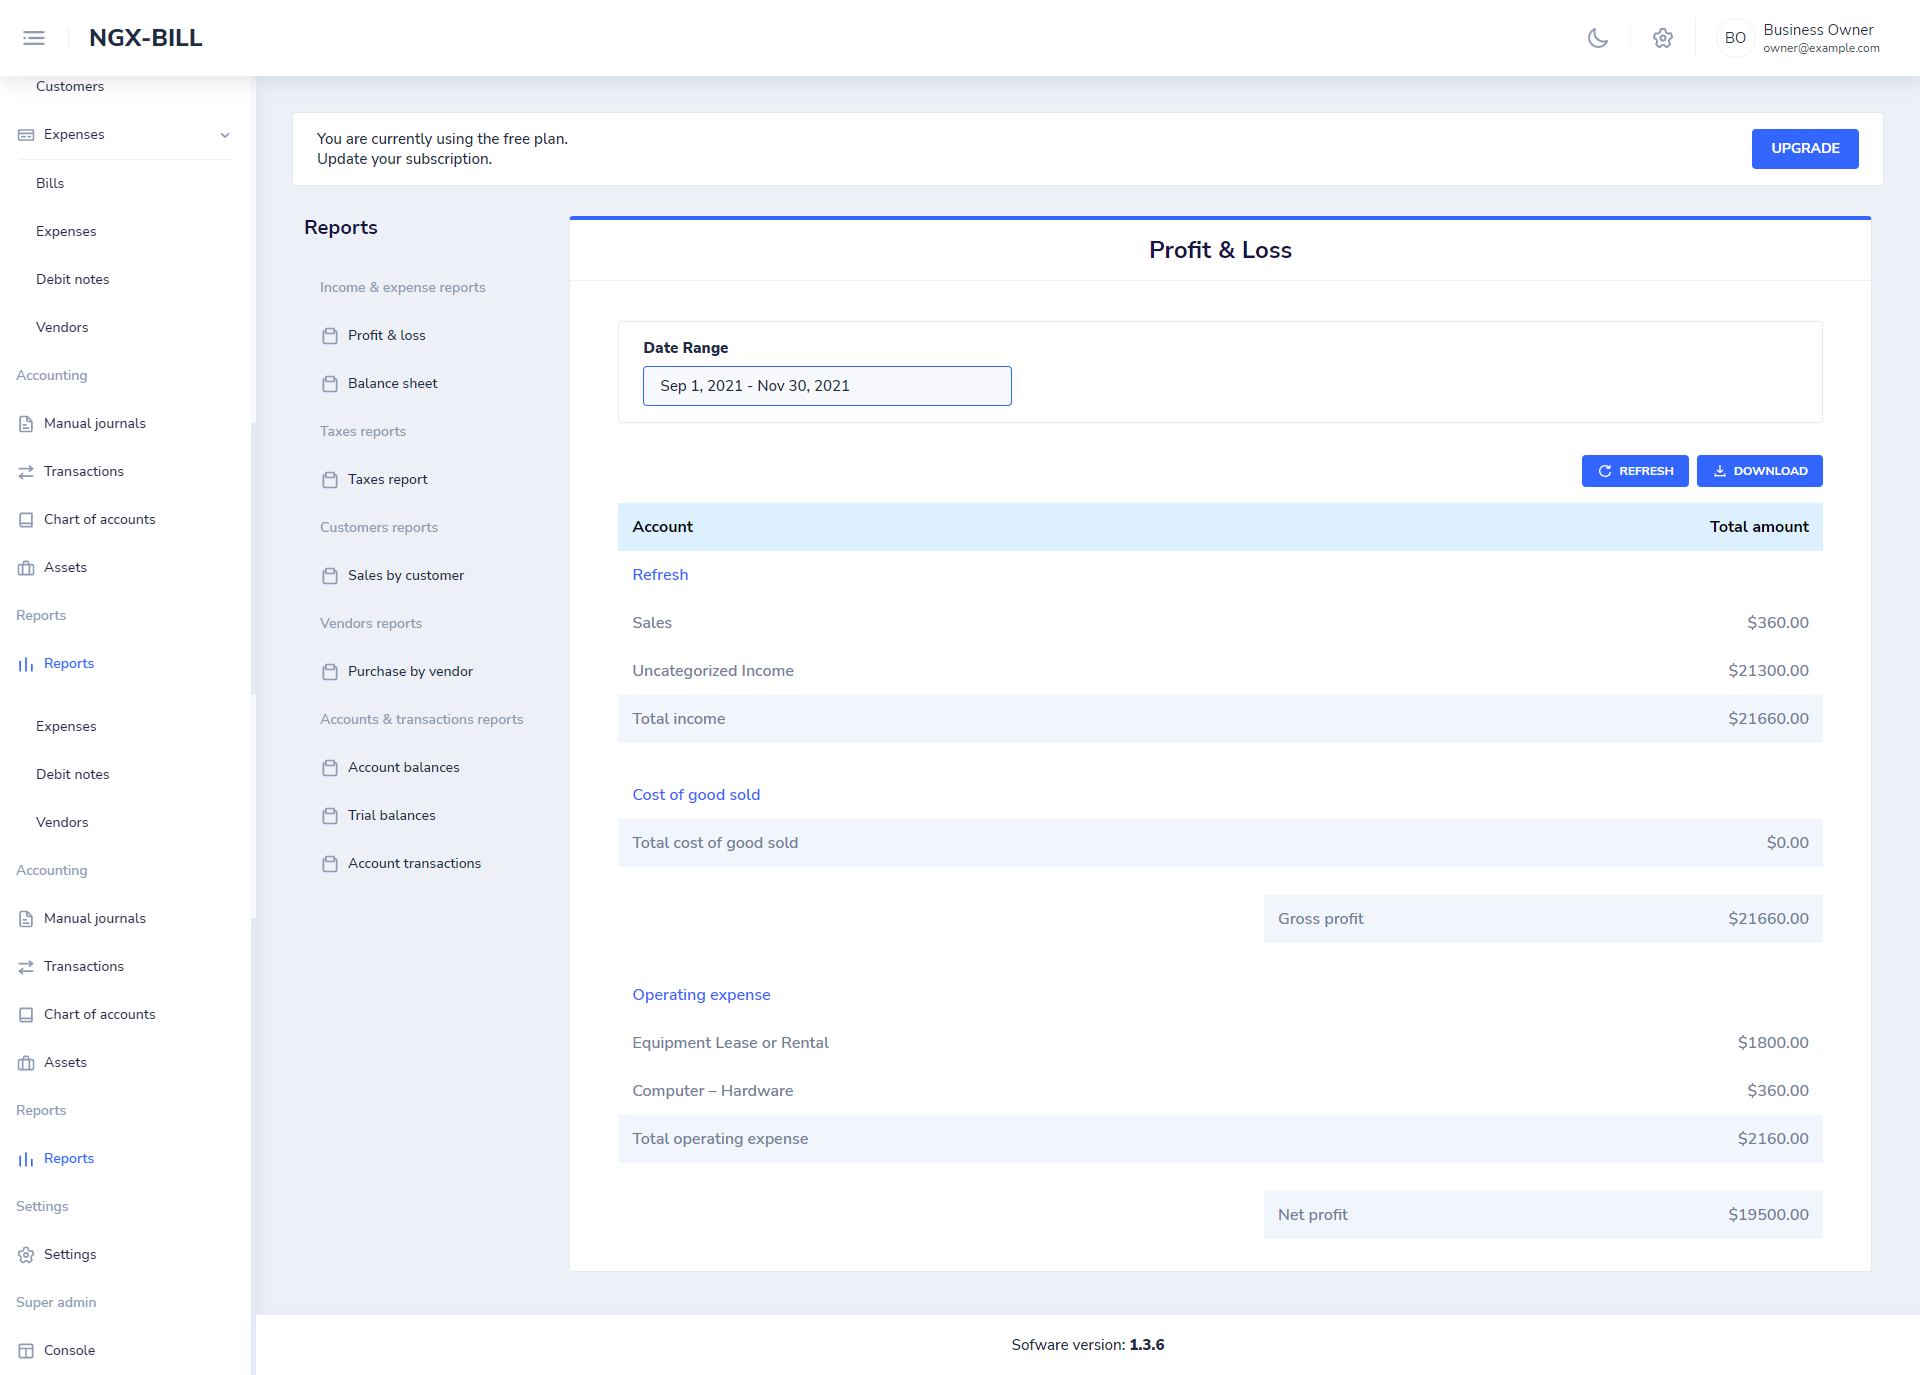Select Bills from the sidebar
Viewport: 1920px width, 1375px height.
click(50, 183)
